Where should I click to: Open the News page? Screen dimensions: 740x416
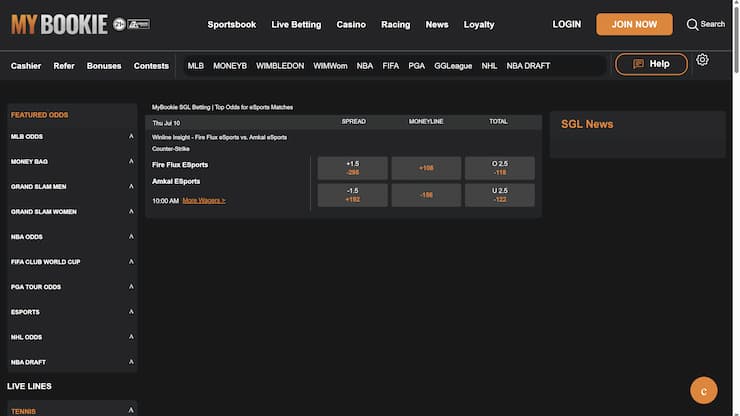click(437, 25)
